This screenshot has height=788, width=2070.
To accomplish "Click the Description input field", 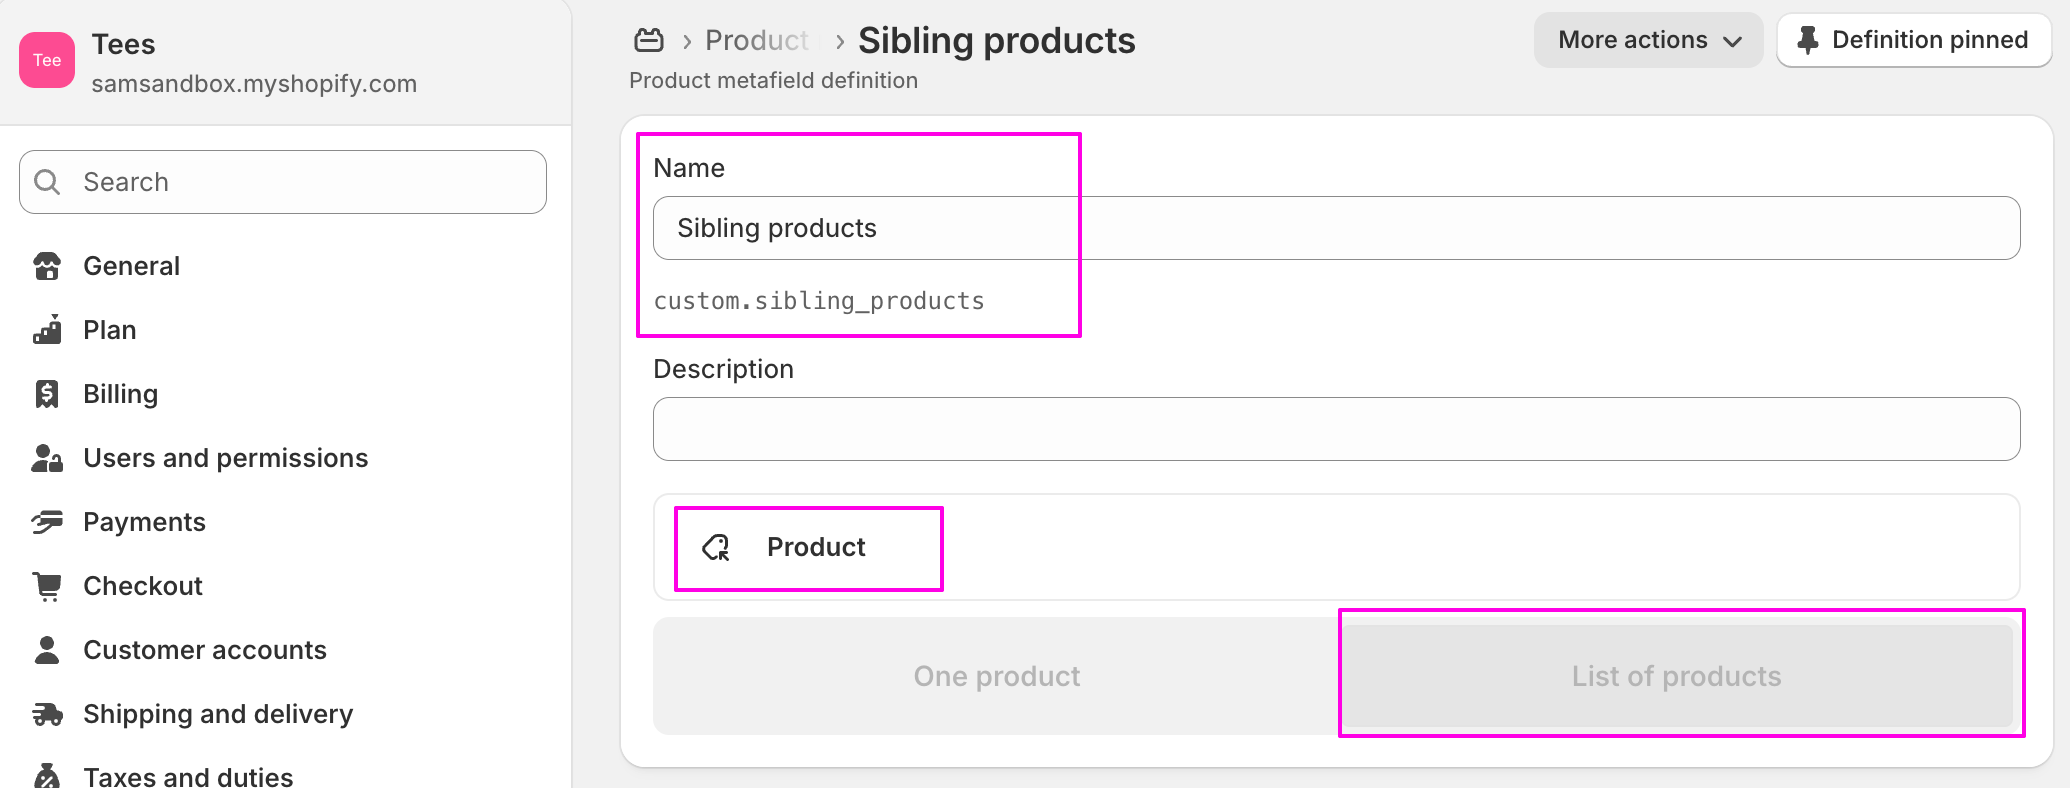I will click(1336, 429).
